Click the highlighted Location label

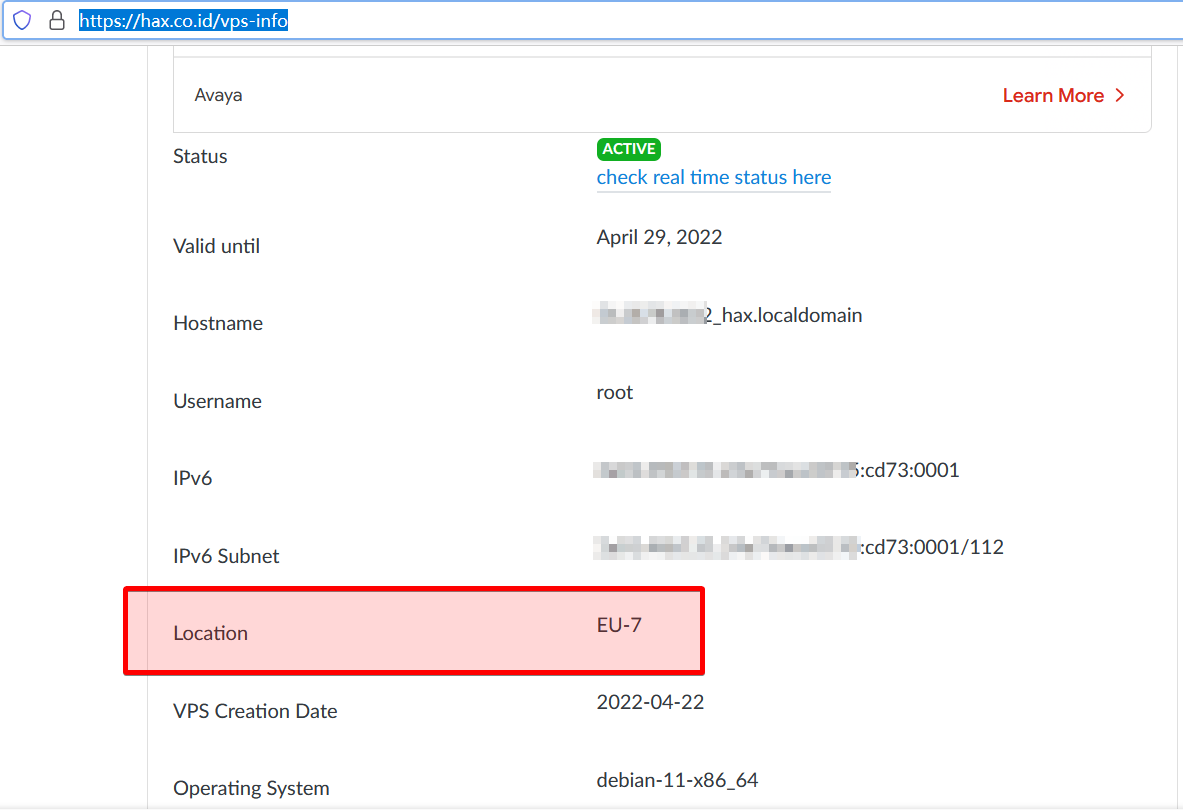click(210, 633)
